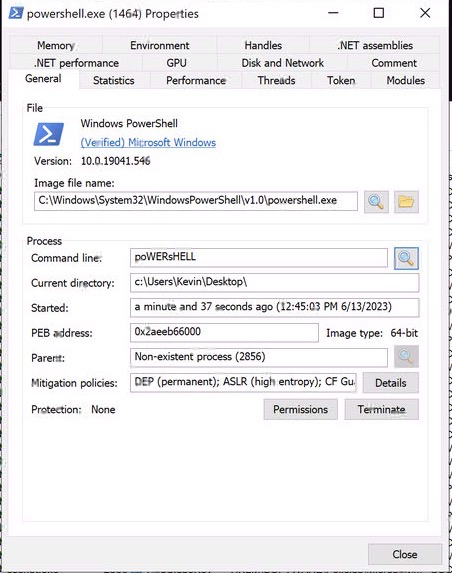Click the Protection value None
The image size is (452, 573).
tap(103, 409)
